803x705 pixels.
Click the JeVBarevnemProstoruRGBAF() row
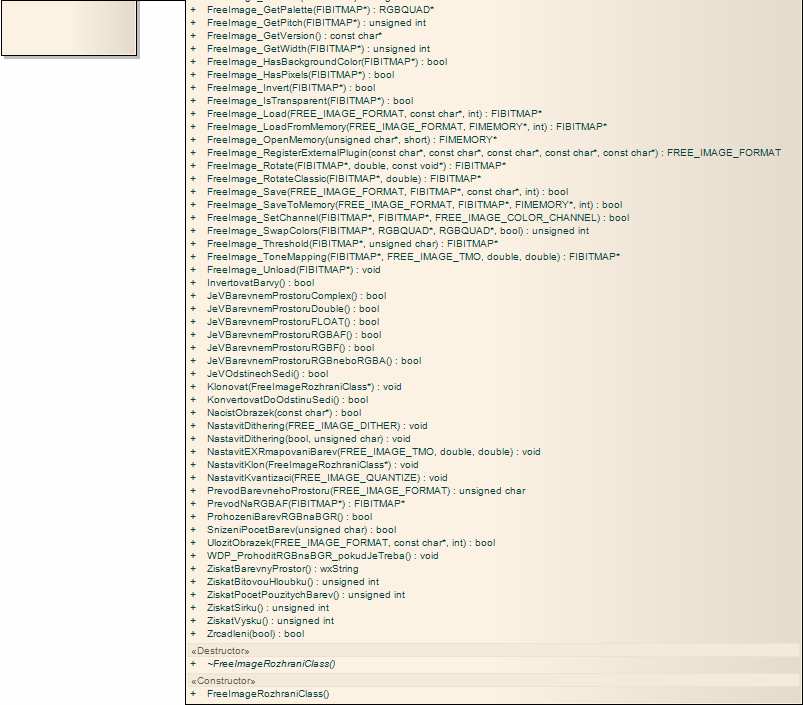(x=294, y=335)
